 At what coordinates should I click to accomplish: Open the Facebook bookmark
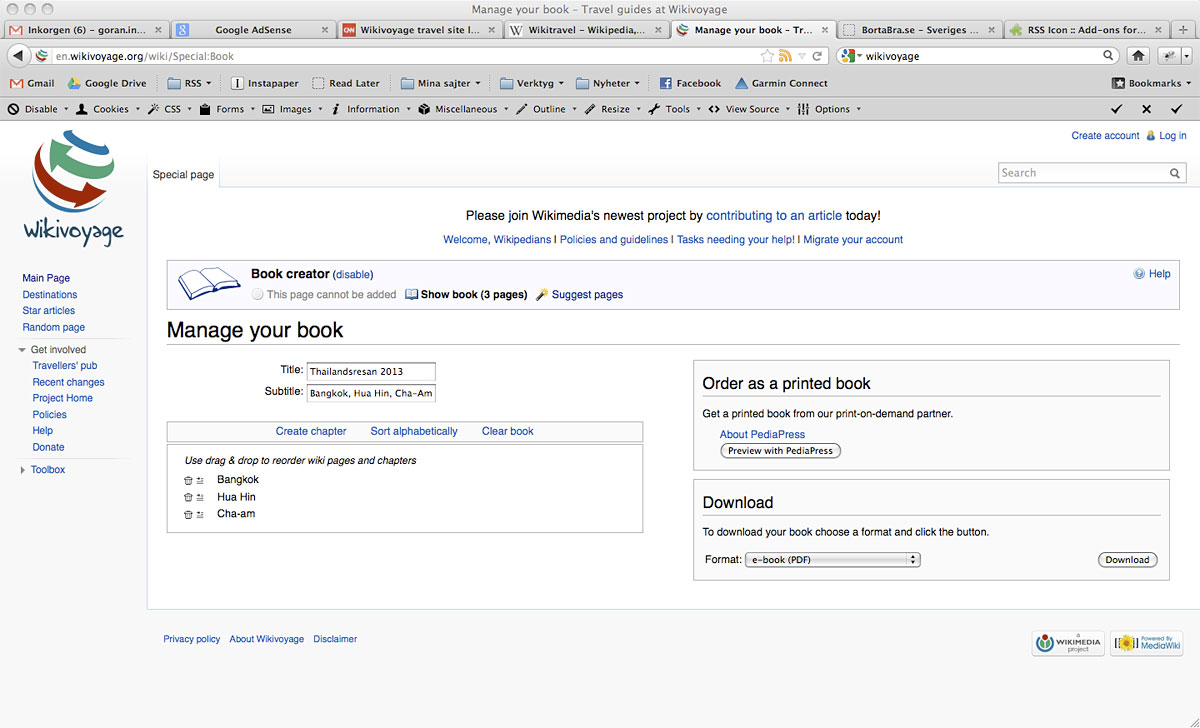pyautogui.click(x=690, y=83)
